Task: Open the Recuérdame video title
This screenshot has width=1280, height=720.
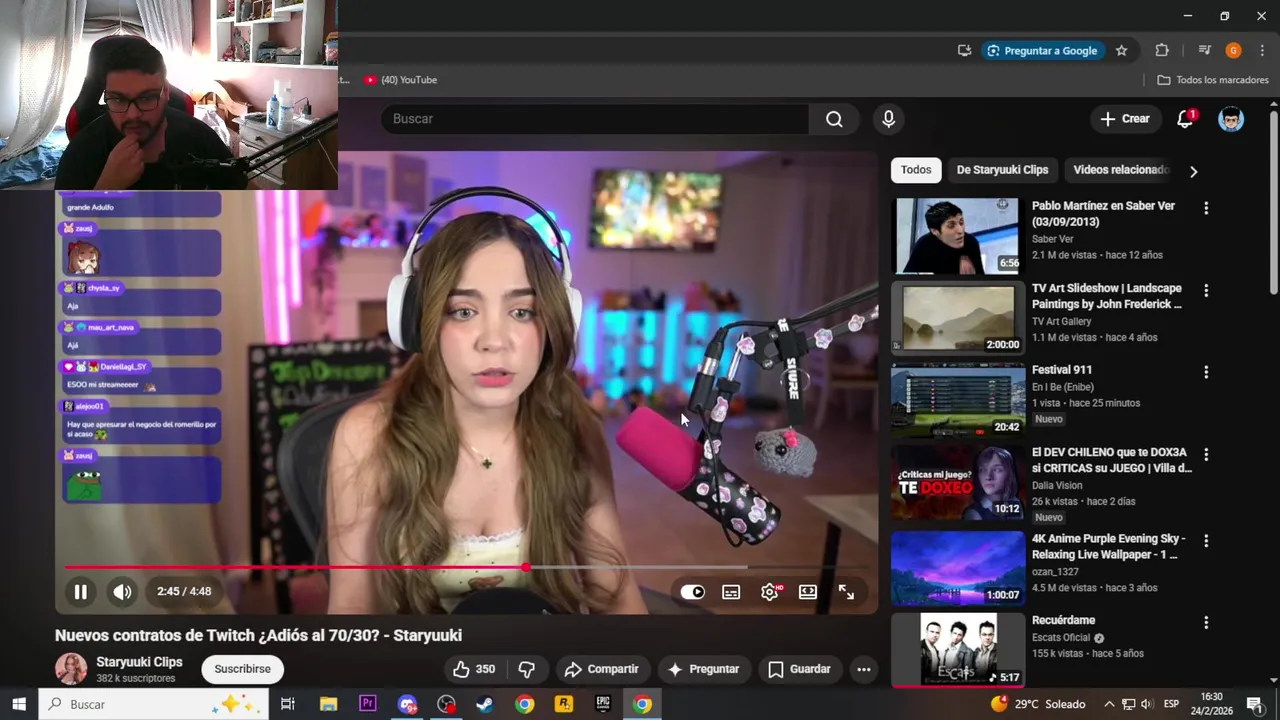Action: click(x=1063, y=620)
